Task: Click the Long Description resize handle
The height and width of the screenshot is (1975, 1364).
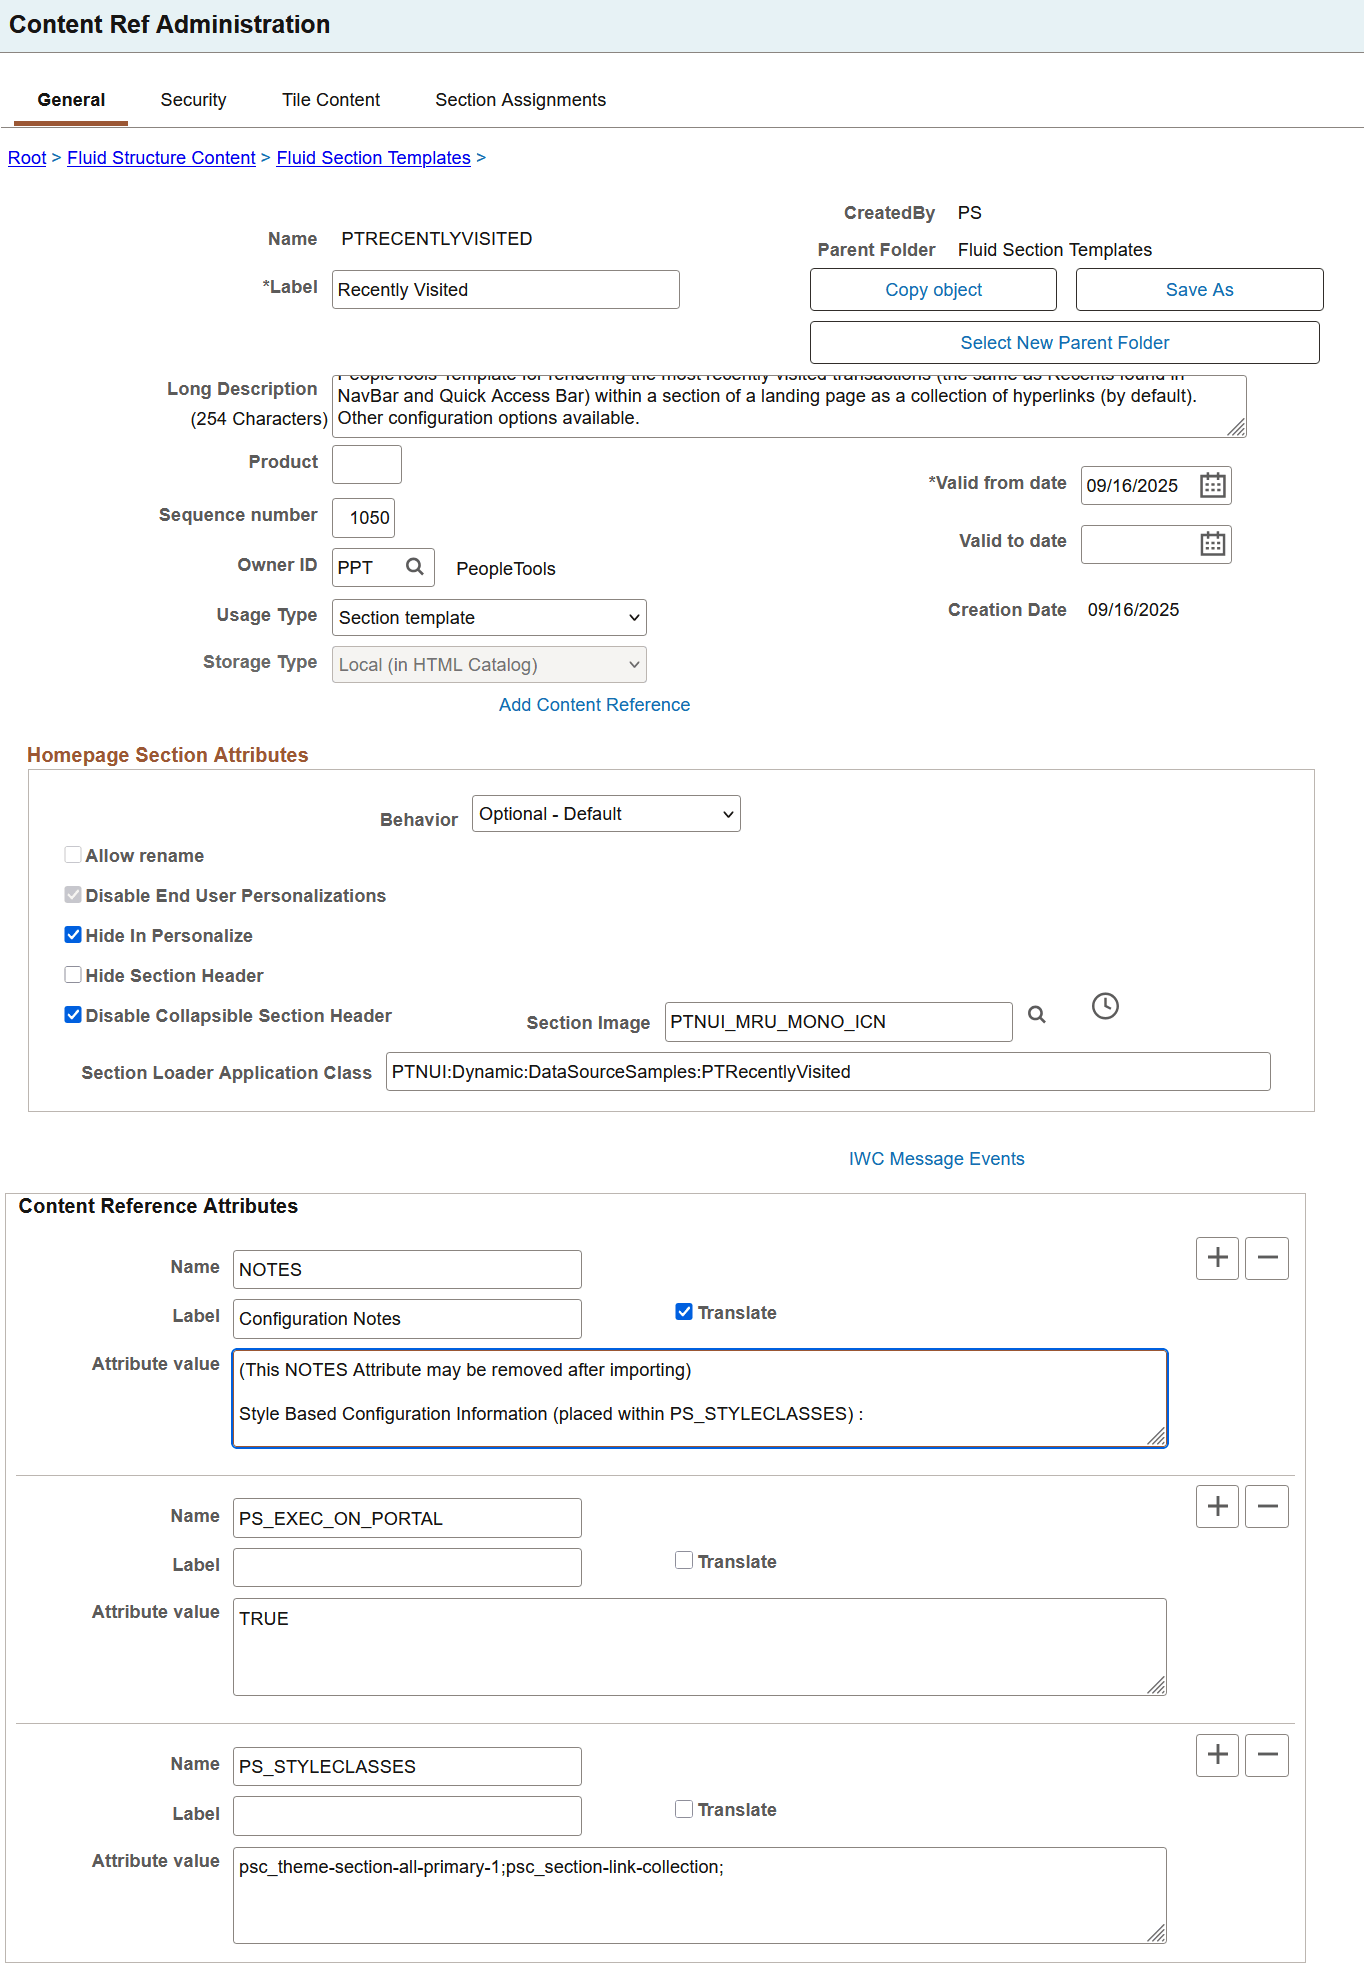Action: [1237, 428]
